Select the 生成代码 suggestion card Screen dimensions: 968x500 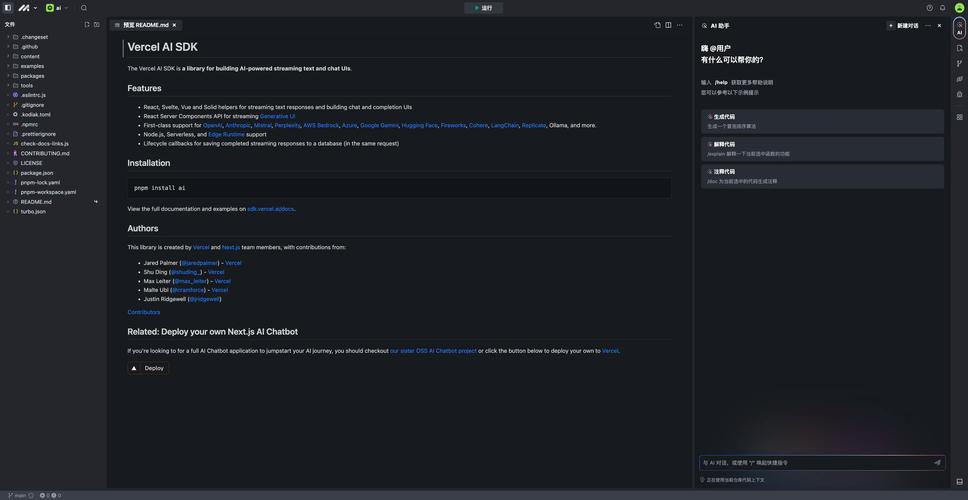tap(822, 121)
